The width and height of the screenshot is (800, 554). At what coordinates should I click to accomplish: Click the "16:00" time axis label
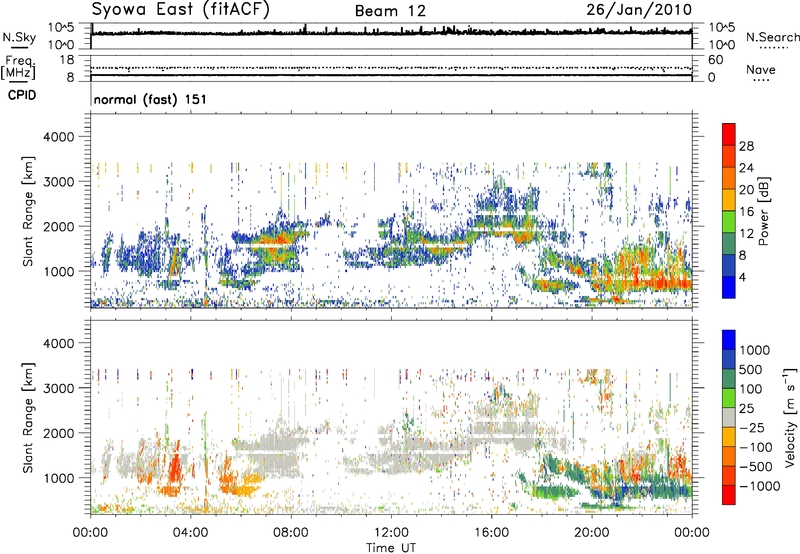(491, 533)
